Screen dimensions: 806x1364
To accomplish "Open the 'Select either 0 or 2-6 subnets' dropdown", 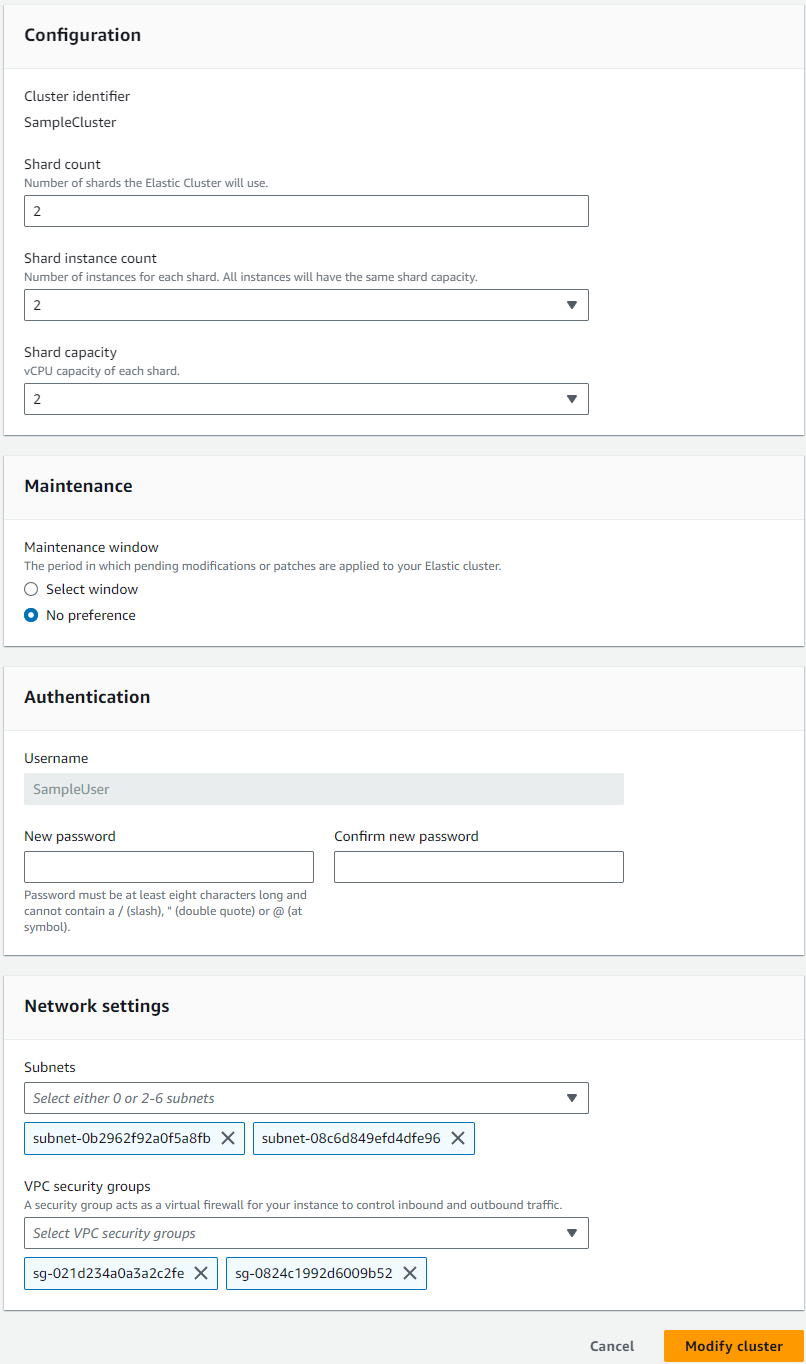I will (x=306, y=1098).
